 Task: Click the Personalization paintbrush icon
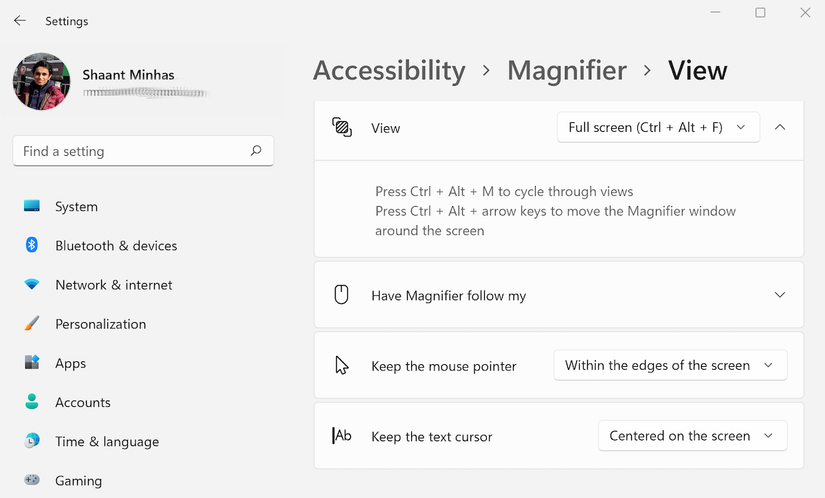click(32, 323)
